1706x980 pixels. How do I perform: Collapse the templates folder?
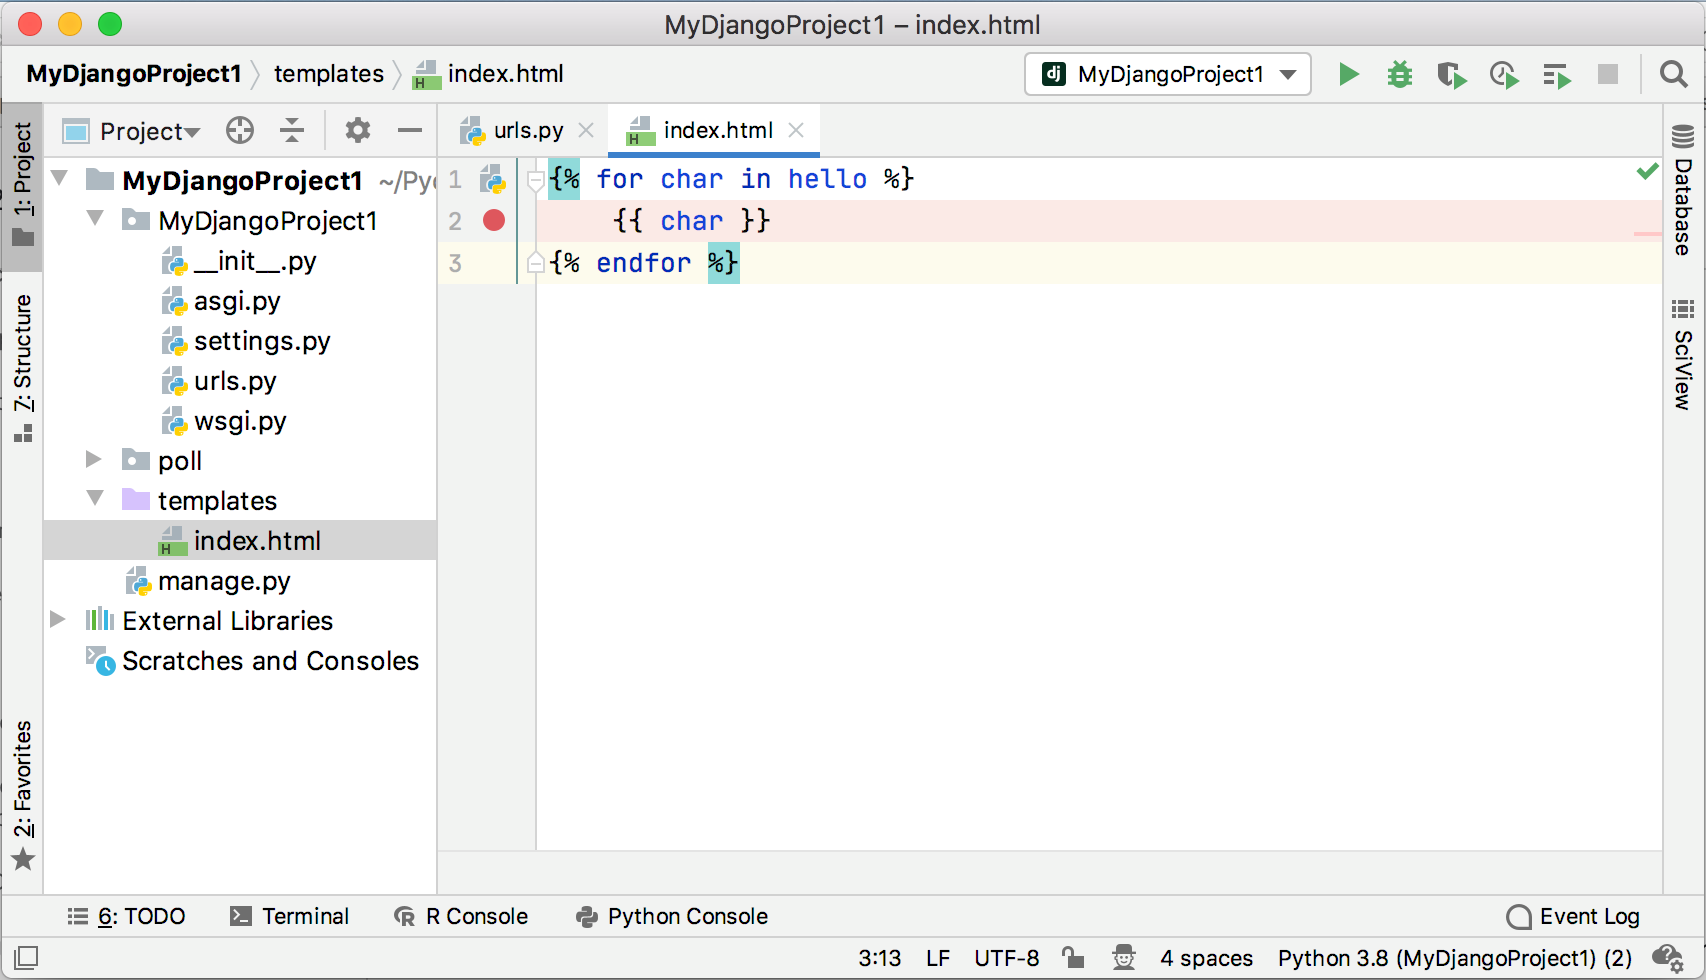(93, 499)
